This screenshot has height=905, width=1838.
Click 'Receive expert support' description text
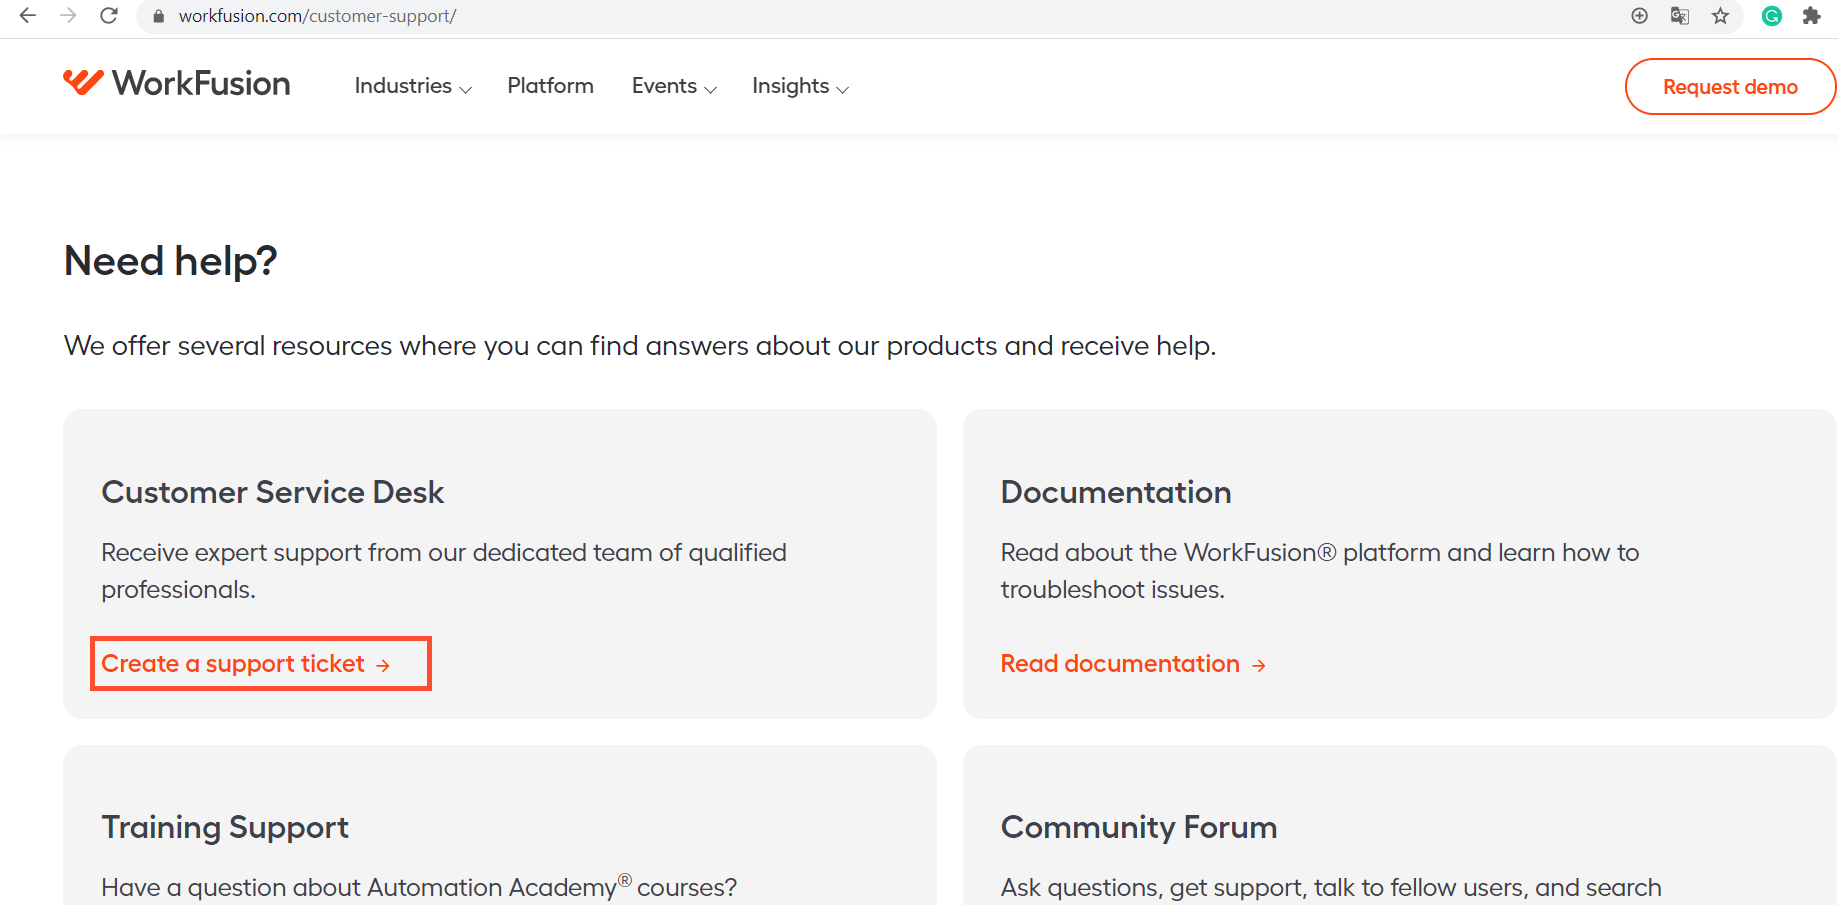[x=444, y=571]
